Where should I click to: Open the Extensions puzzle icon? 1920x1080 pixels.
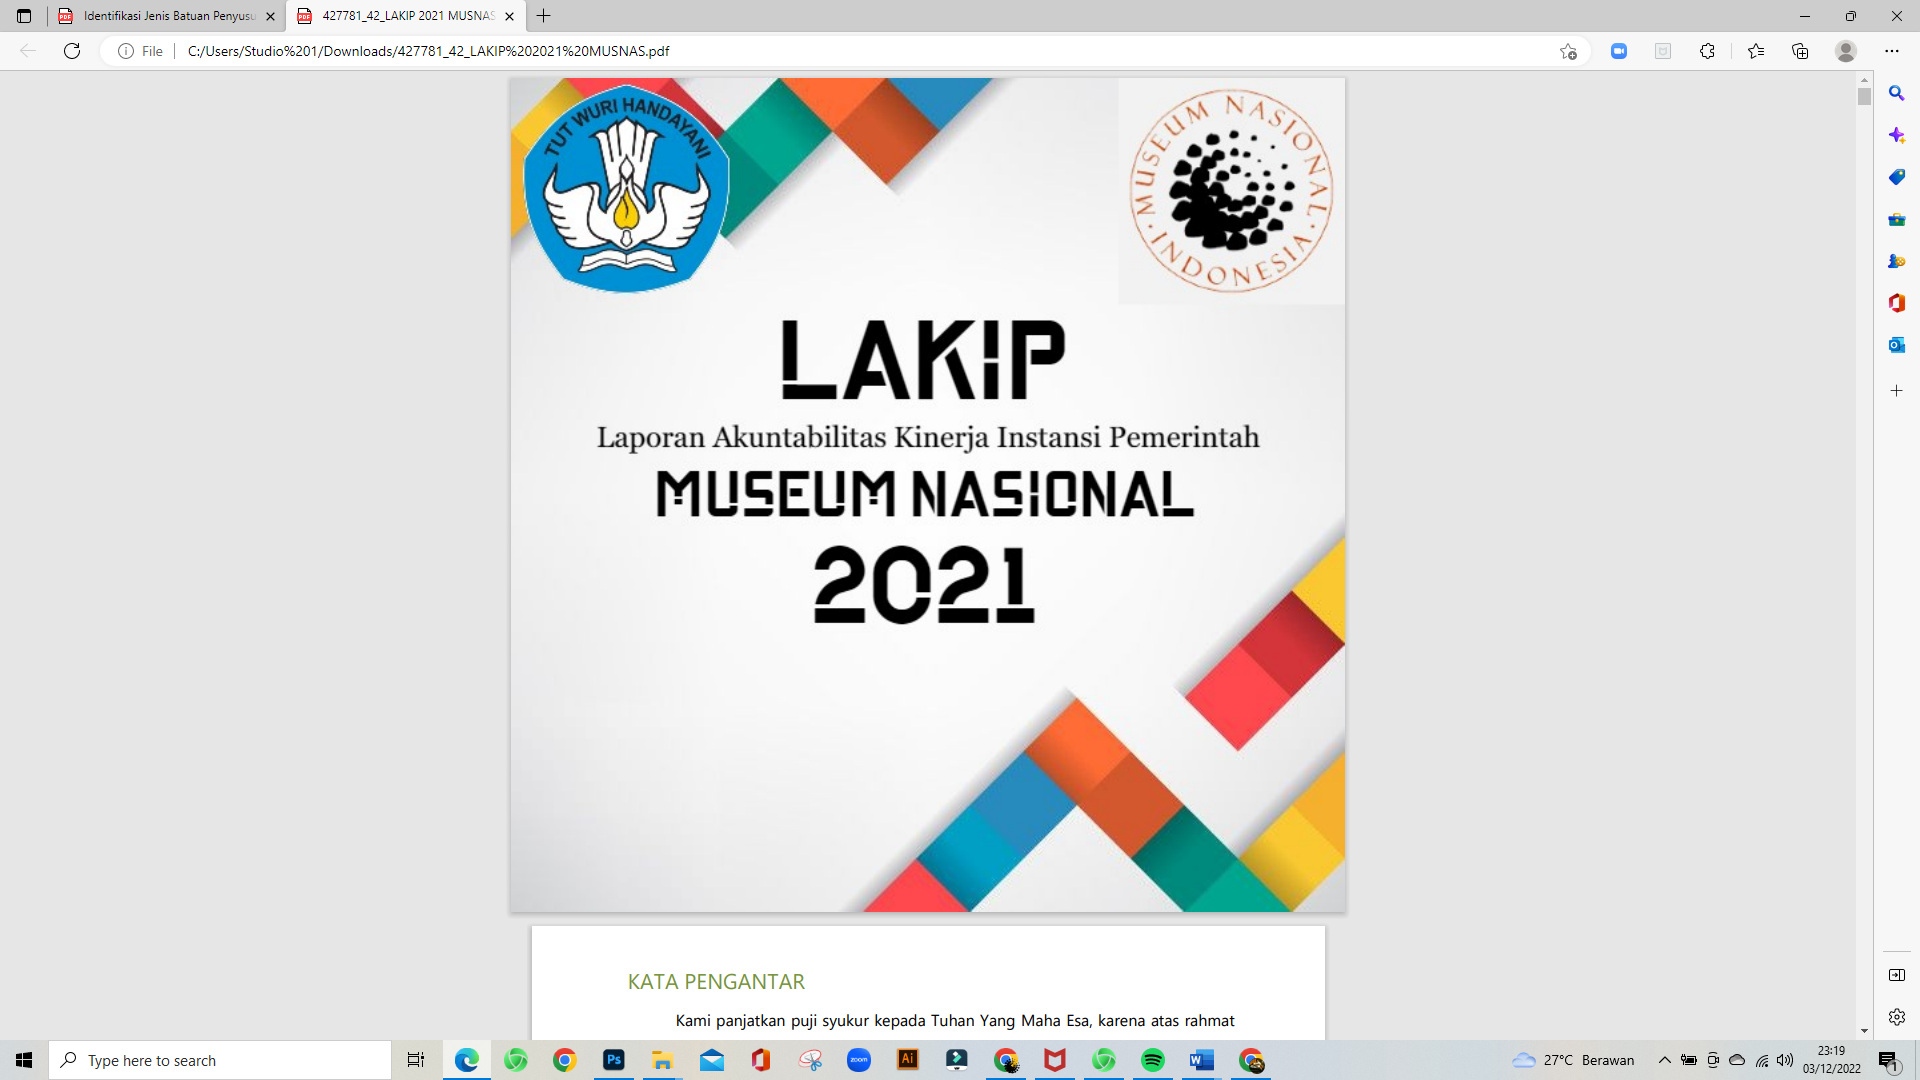(x=1707, y=51)
